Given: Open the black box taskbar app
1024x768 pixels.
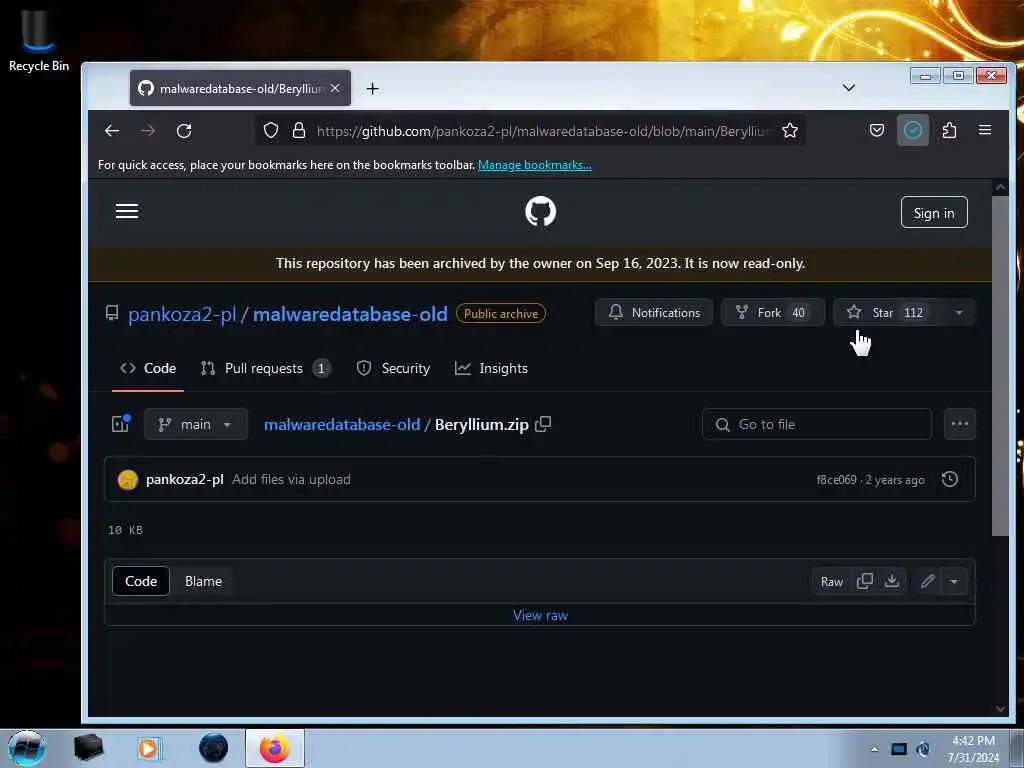Looking at the screenshot, I should [88, 748].
